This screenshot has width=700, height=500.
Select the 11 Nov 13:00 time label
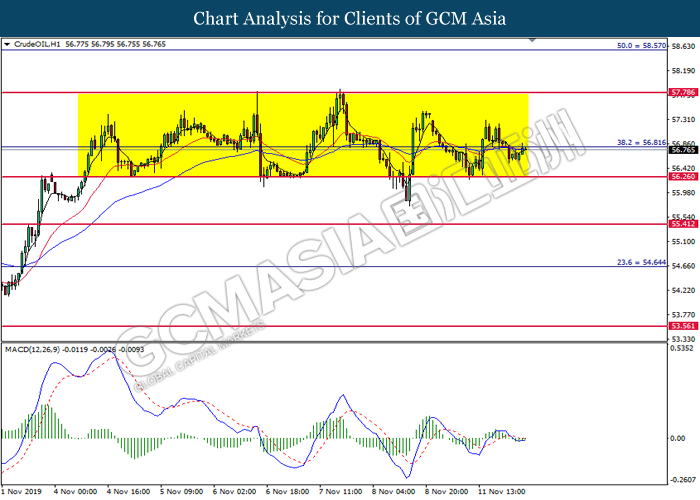pyautogui.click(x=502, y=492)
